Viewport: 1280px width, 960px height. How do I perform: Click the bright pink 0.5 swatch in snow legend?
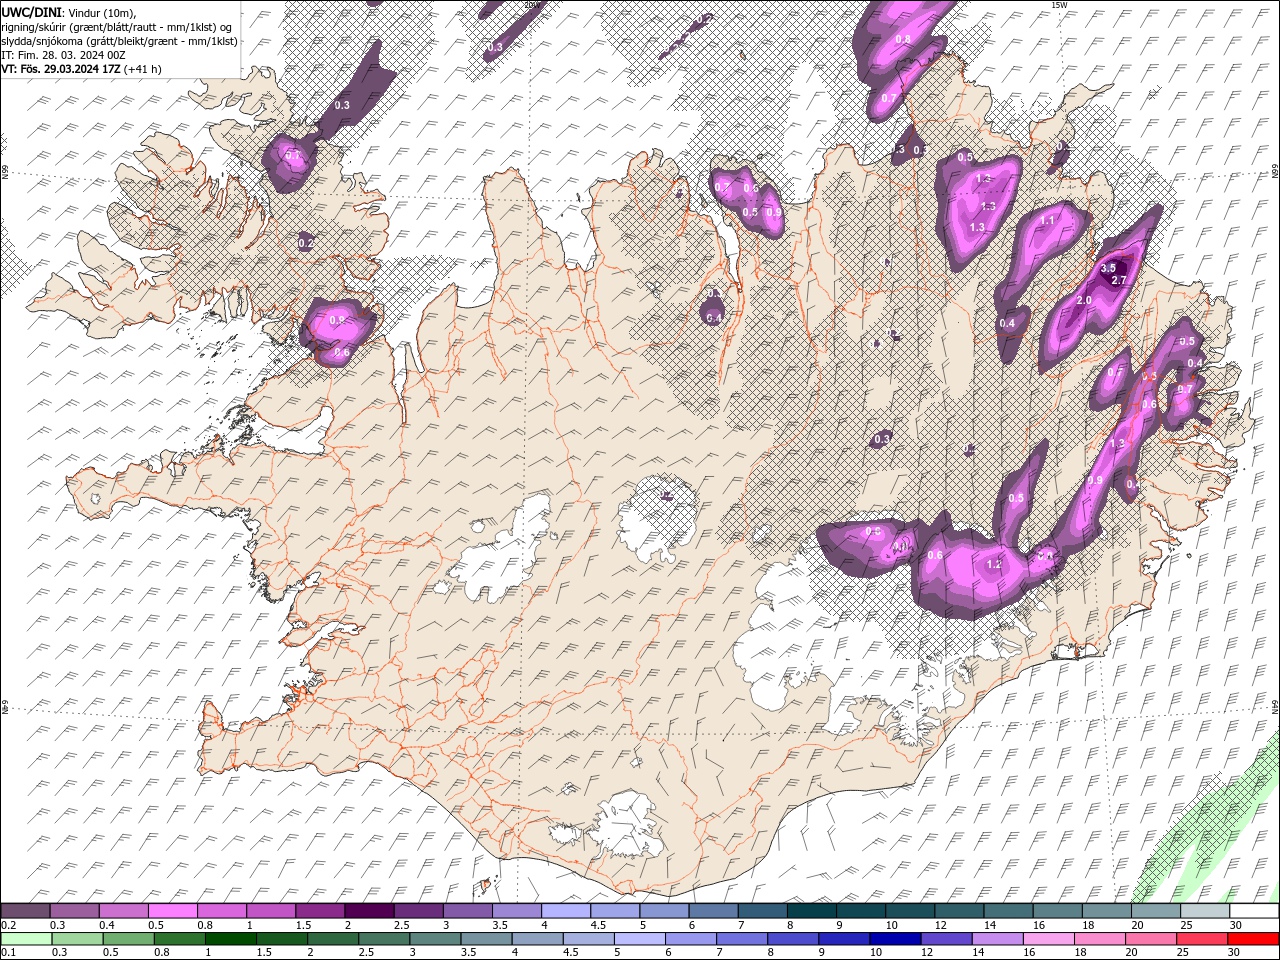point(172,911)
